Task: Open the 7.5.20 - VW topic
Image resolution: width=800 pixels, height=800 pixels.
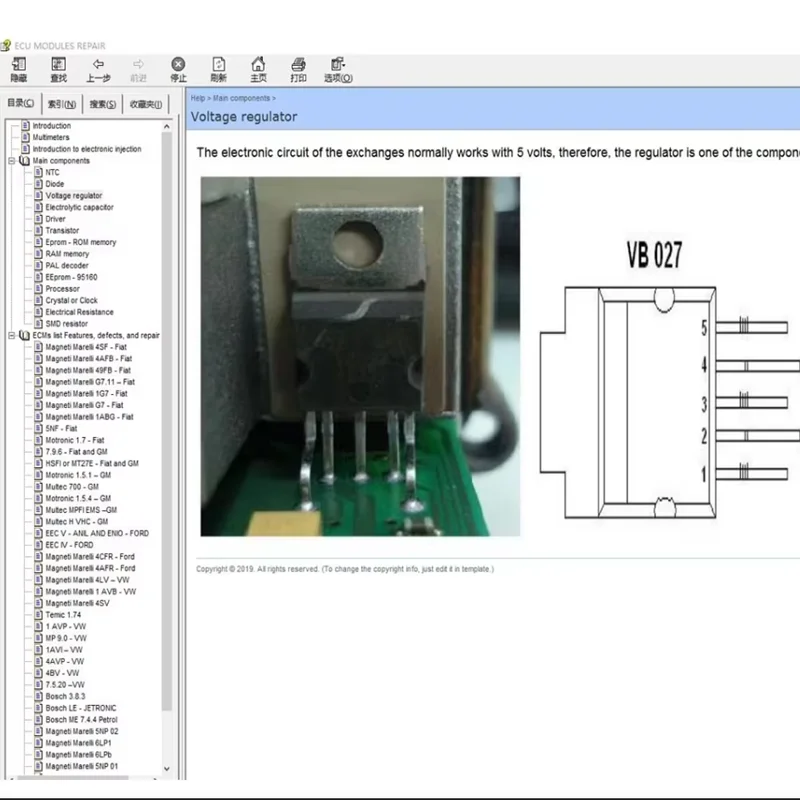Action: tap(65, 685)
